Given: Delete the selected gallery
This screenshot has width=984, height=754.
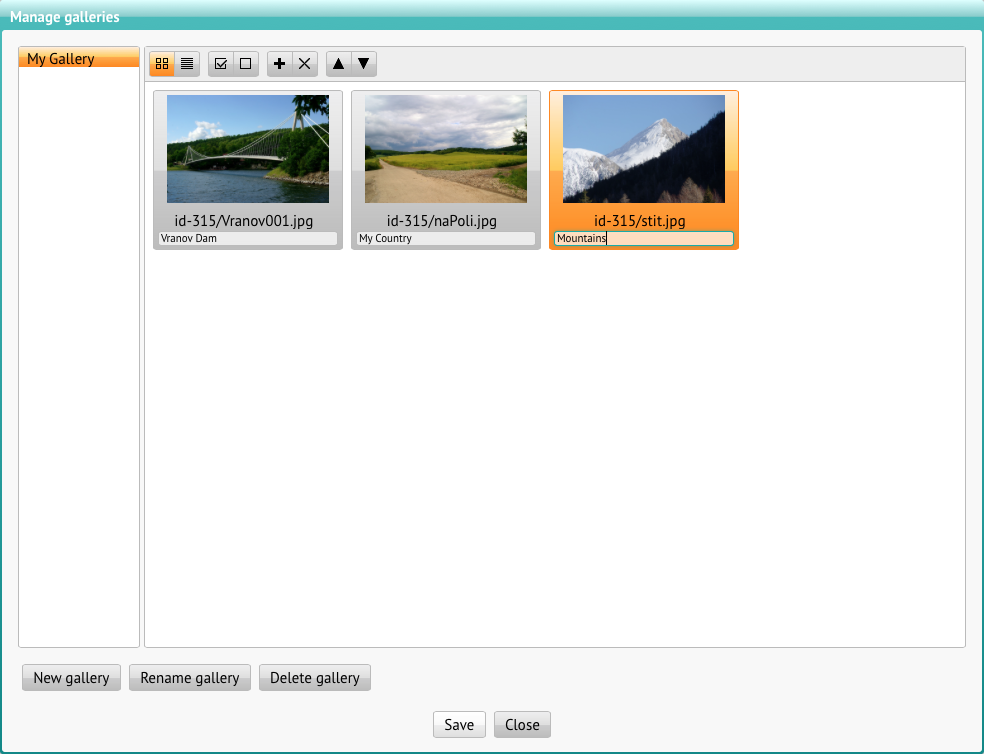Looking at the screenshot, I should point(314,677).
